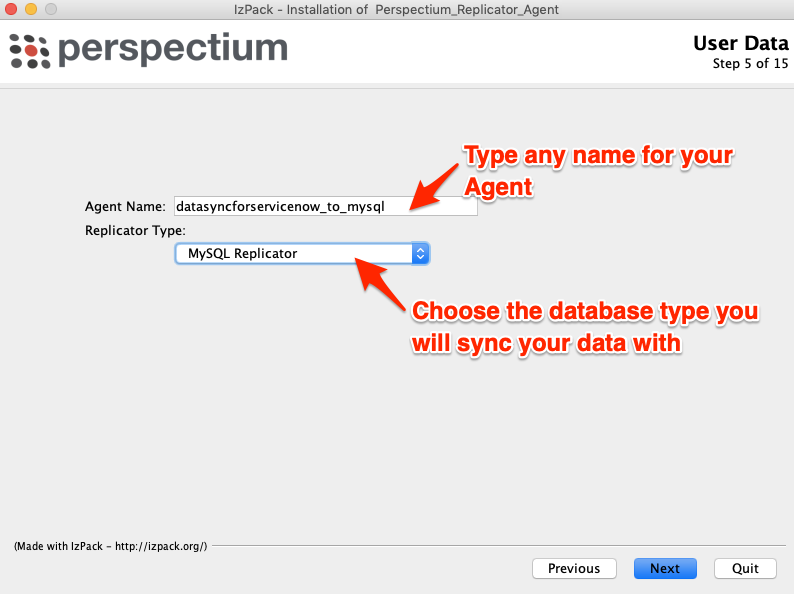Click the disabled gray zoom button

[51, 9]
